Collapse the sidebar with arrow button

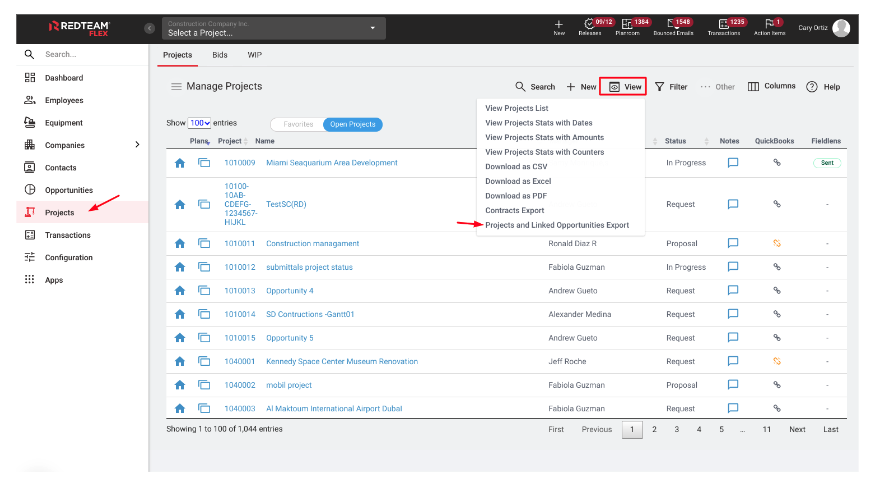coord(150,28)
